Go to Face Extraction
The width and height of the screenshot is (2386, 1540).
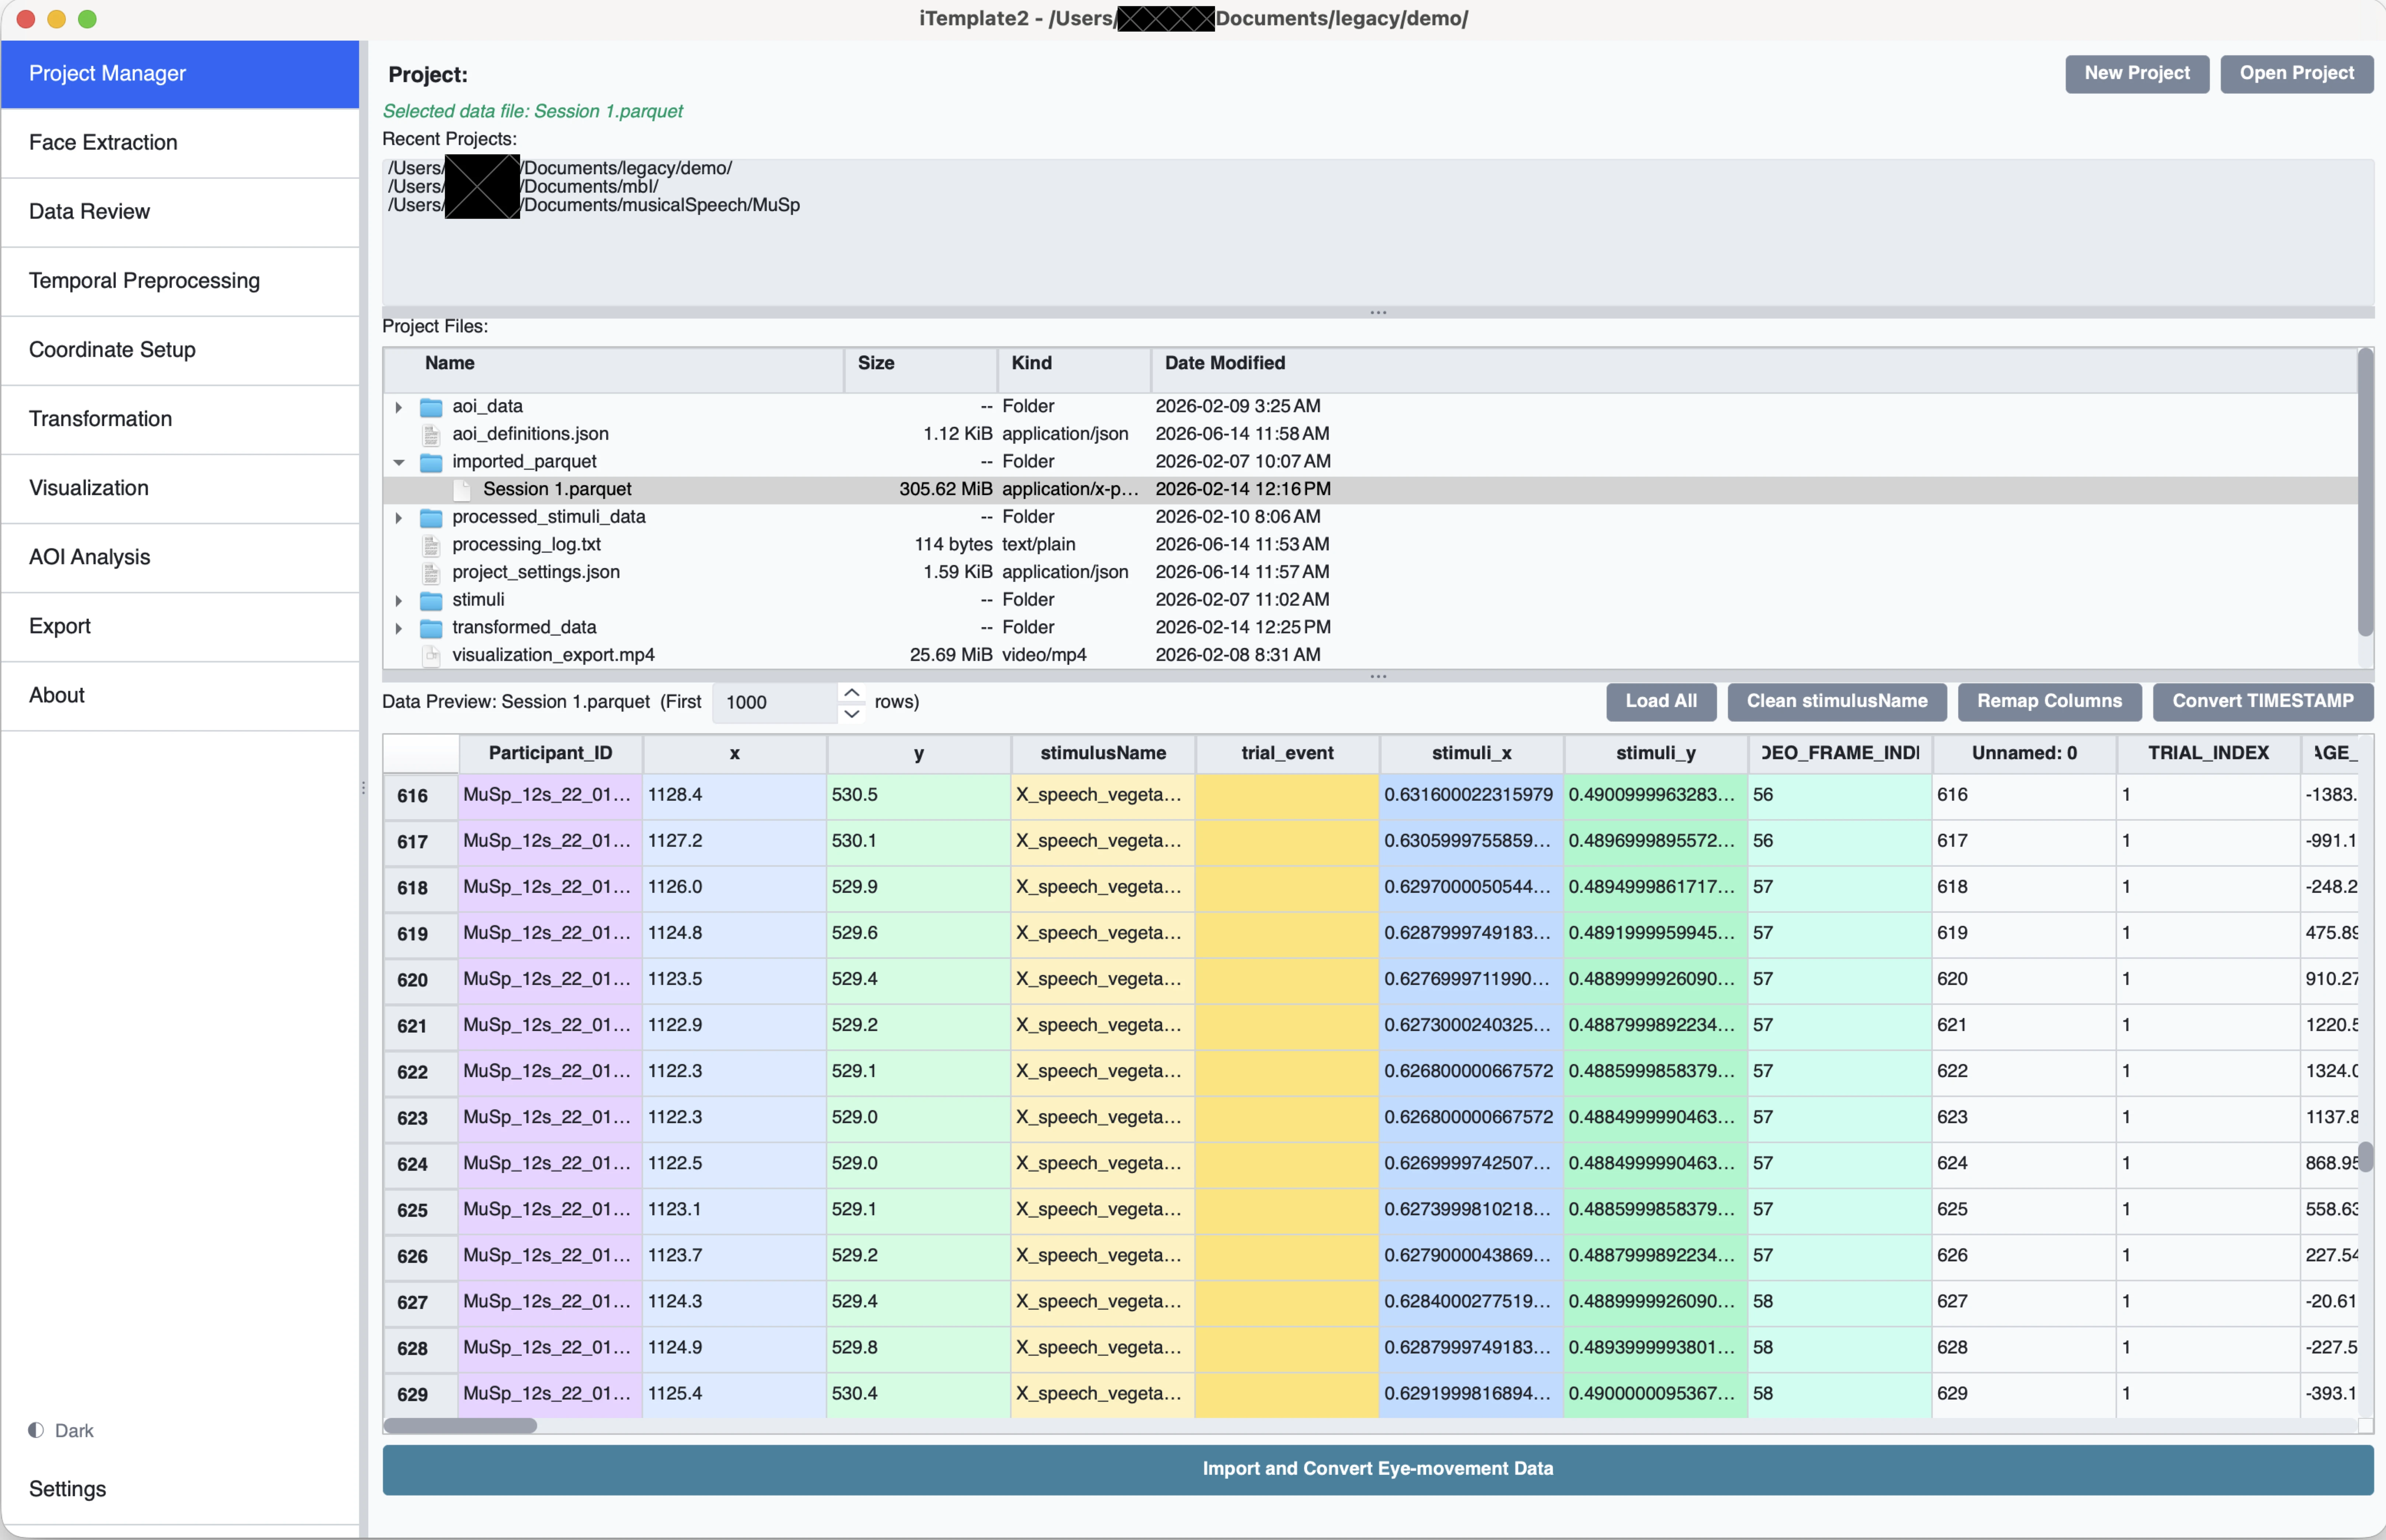[x=180, y=143]
